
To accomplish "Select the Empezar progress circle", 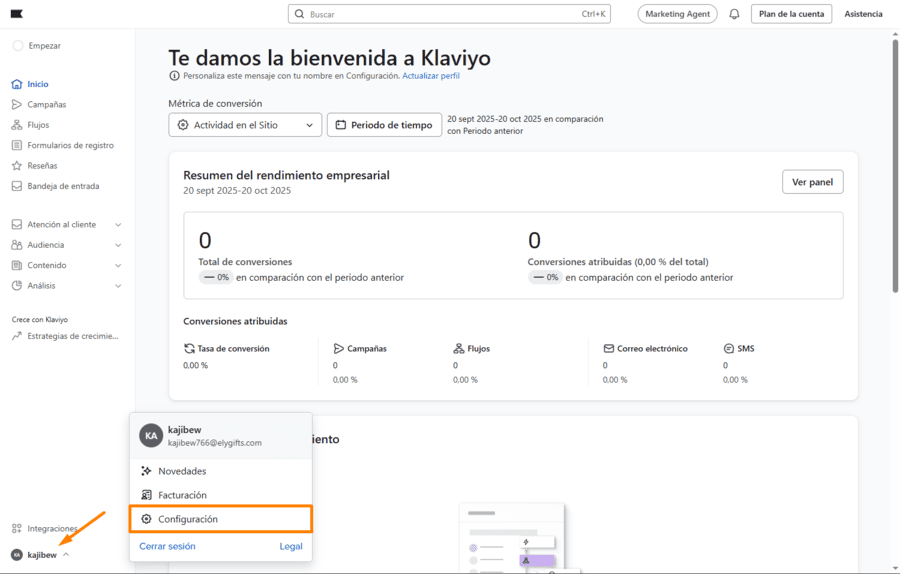I will [18, 46].
